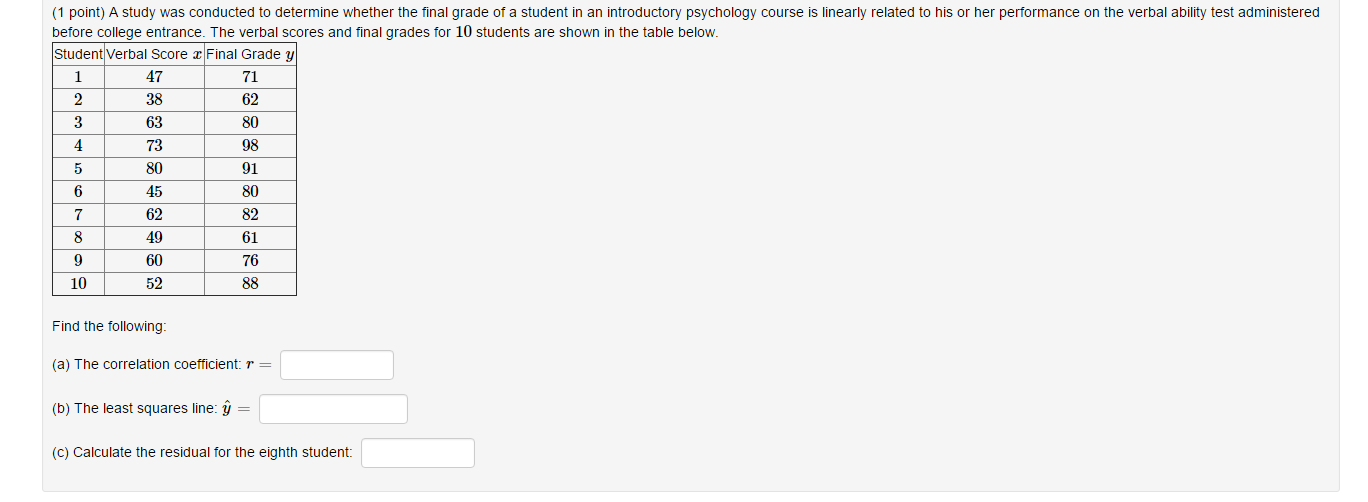Click the least squares line input box
The image size is (1368, 502).
pyautogui.click(x=333, y=409)
